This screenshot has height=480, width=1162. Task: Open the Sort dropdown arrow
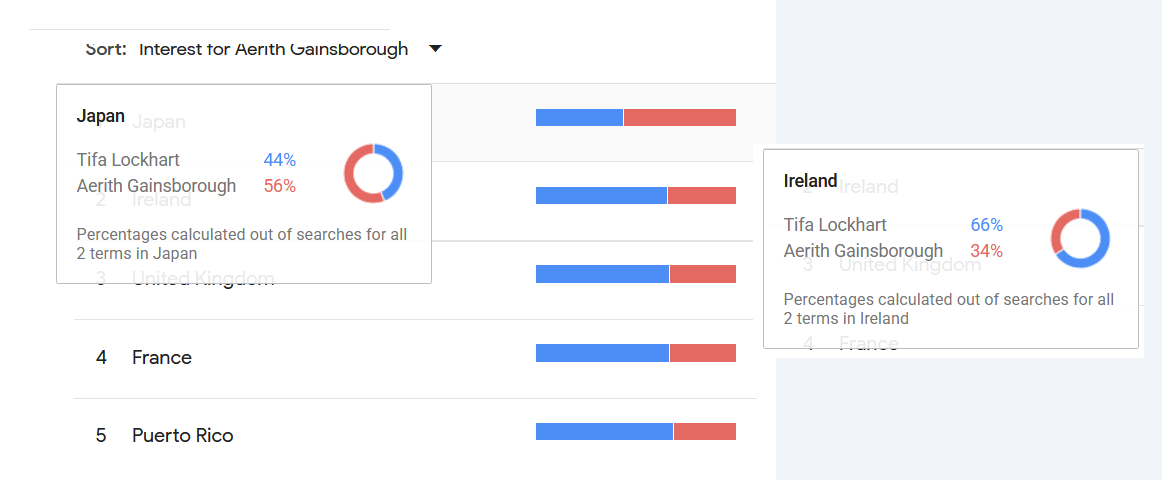436,49
